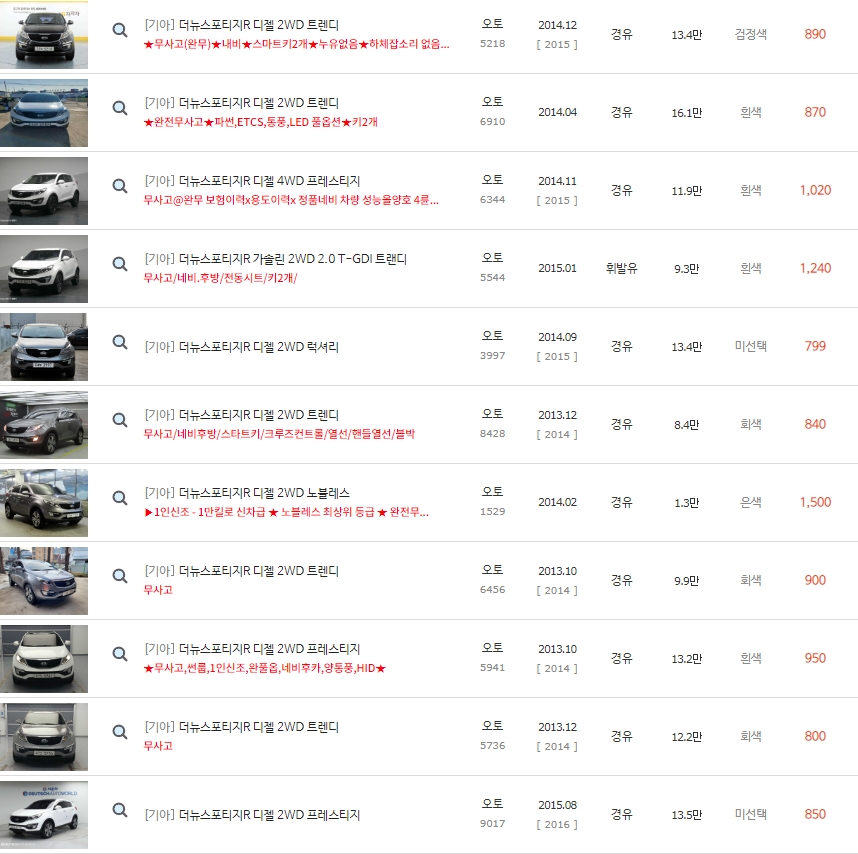Open the photo for the 럭셔리 listing
The image size is (858, 854).
pyautogui.click(x=44, y=347)
